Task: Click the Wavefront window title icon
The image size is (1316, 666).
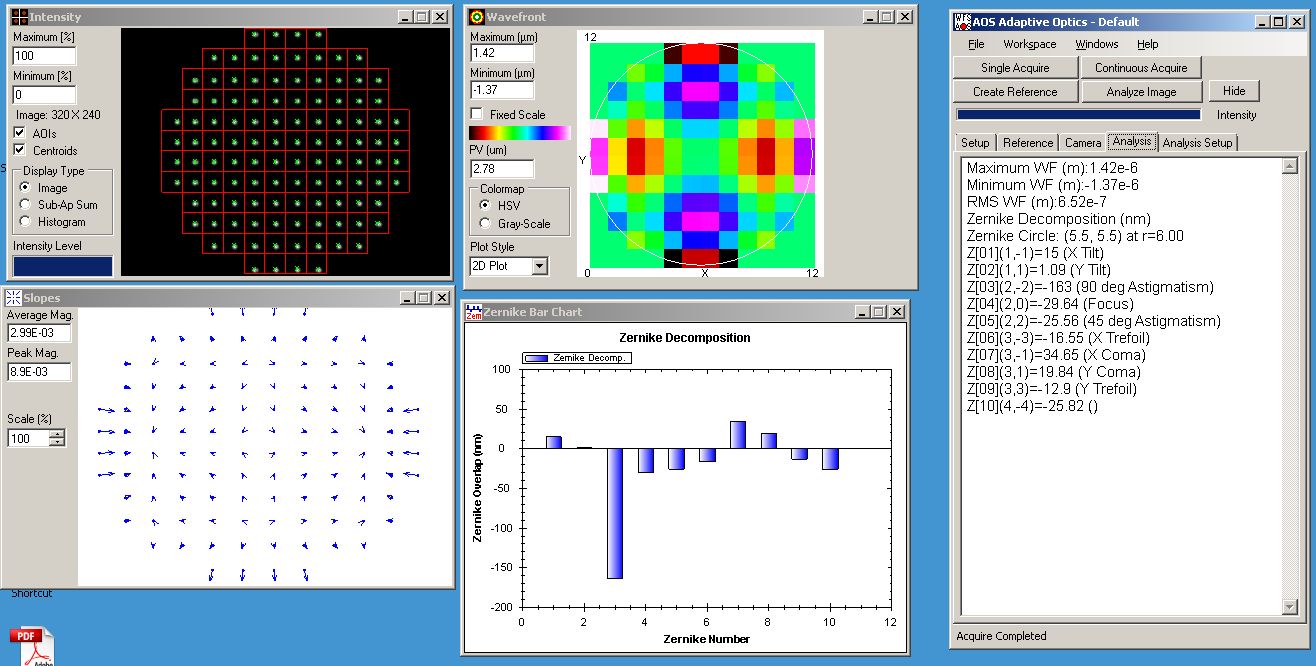Action: pyautogui.click(x=476, y=17)
